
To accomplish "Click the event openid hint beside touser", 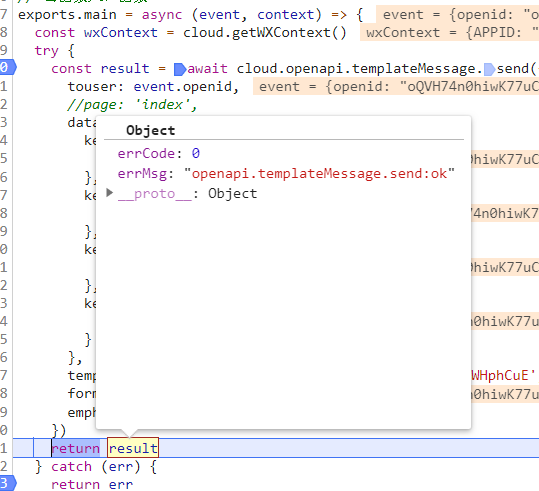I will [x=396, y=86].
